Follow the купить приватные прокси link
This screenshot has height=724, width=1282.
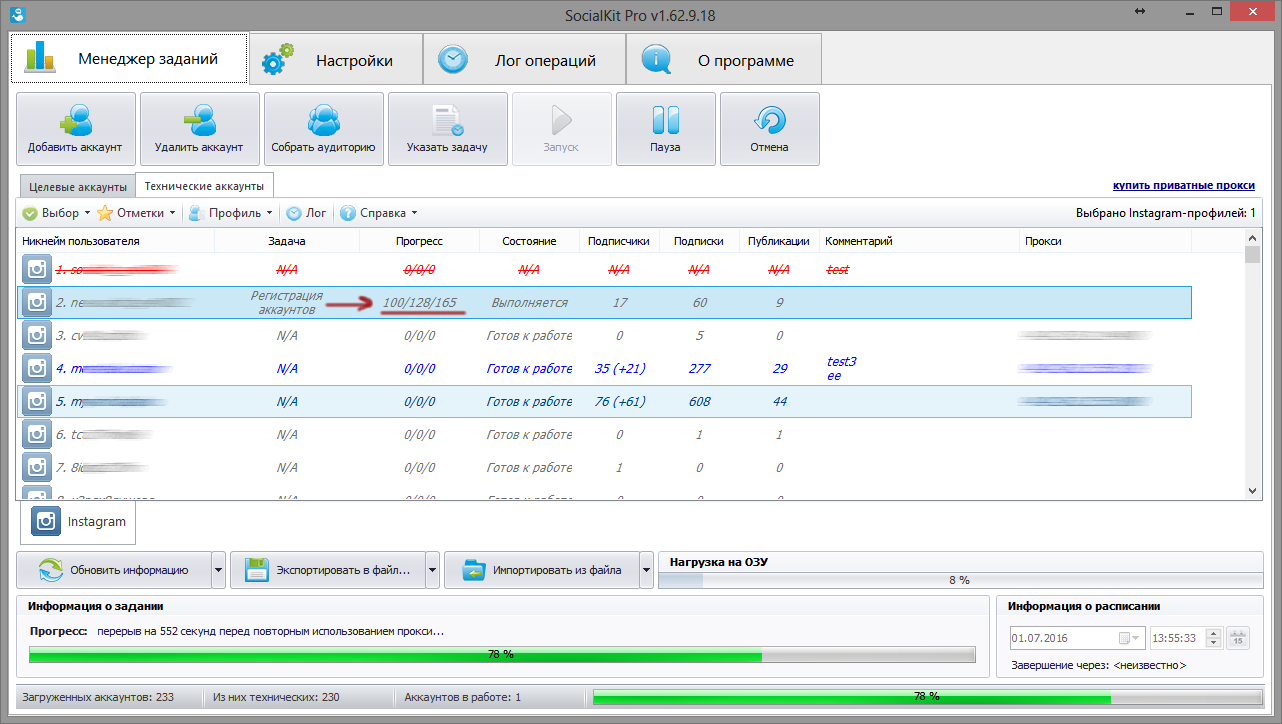[1184, 186]
